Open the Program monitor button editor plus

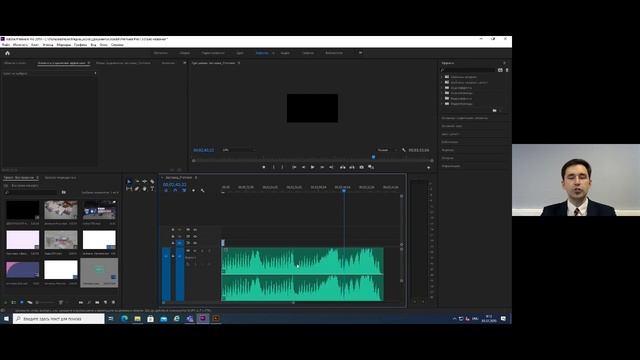(429, 167)
